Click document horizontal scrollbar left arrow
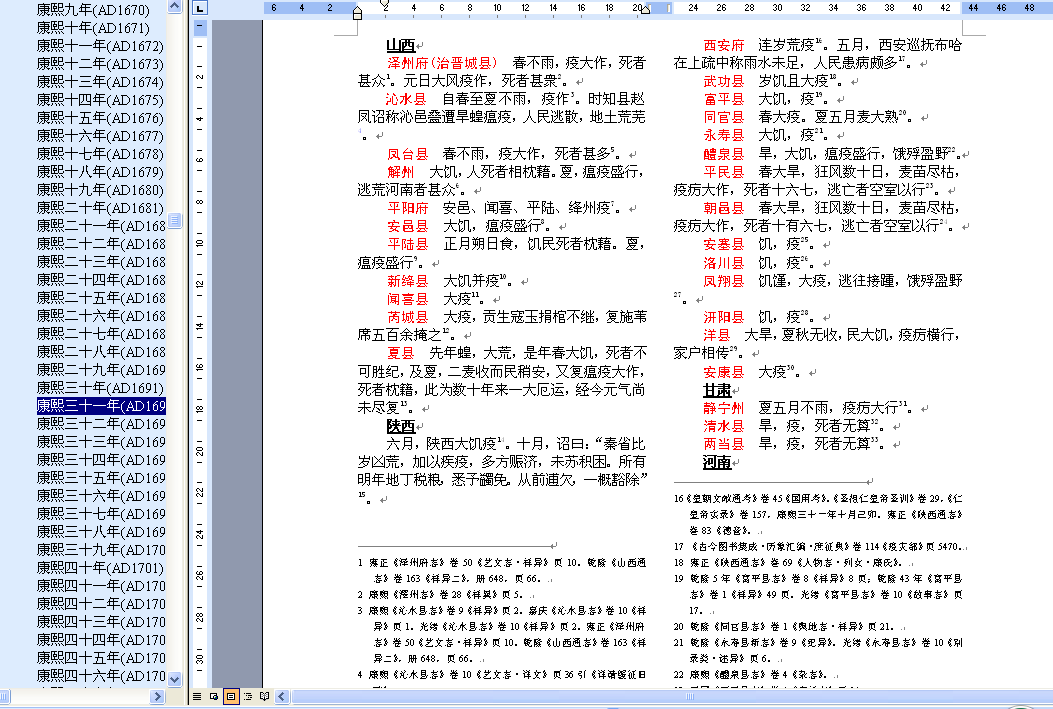The width and height of the screenshot is (1053, 709). (x=281, y=695)
